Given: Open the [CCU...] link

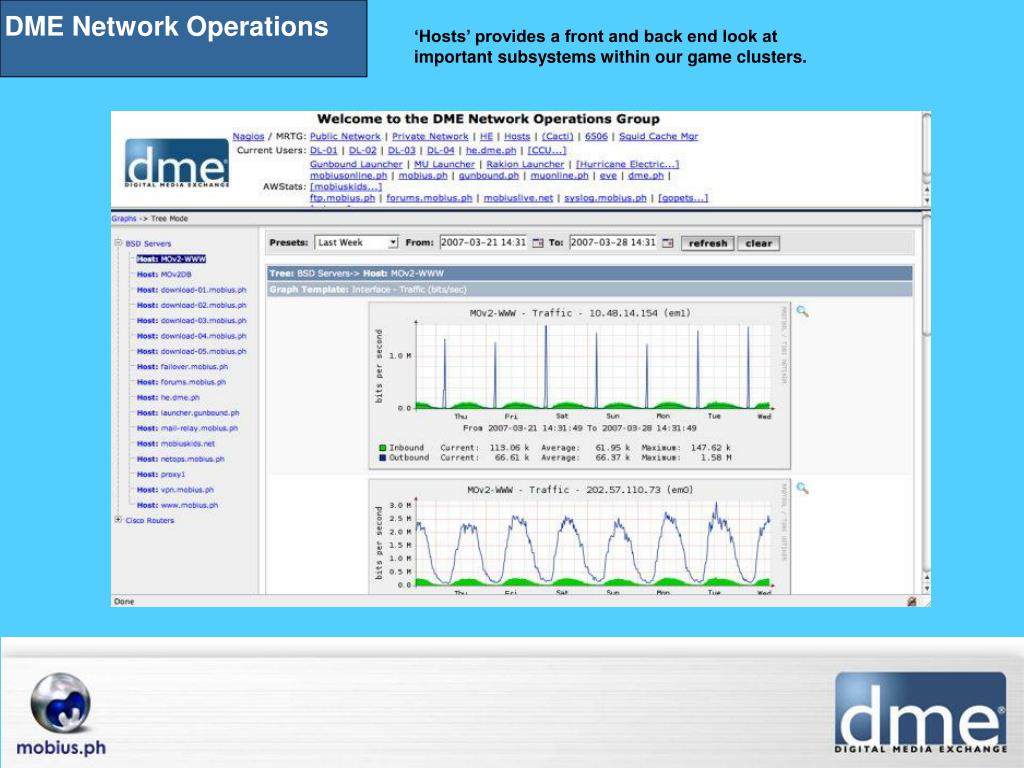Looking at the screenshot, I should point(547,150).
